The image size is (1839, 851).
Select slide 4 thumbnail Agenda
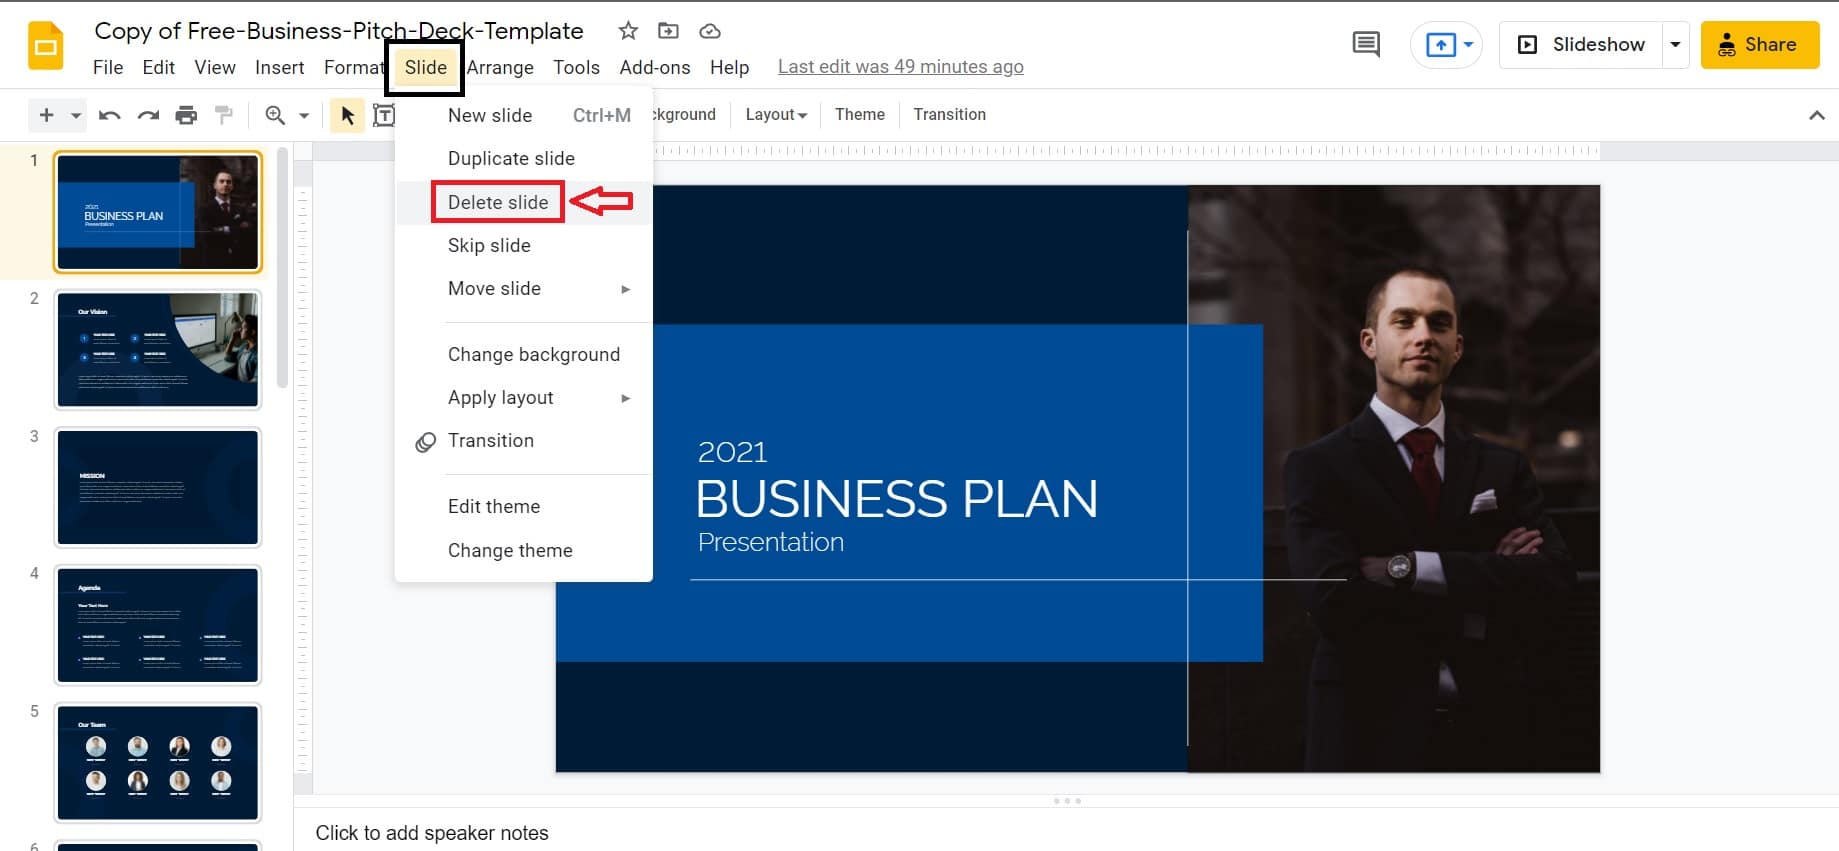(158, 625)
